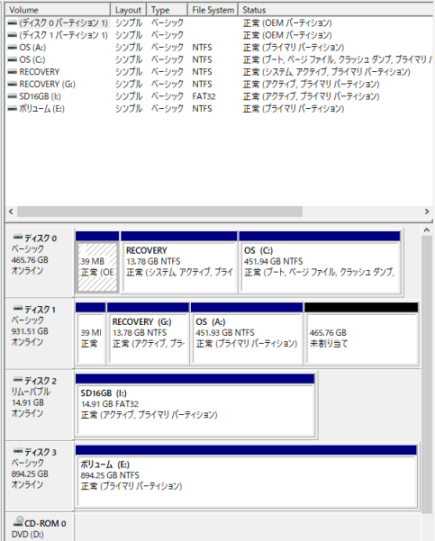This screenshot has height=541, width=435.
Task: Click the ディスク 0 disk icon
Action: coord(18,237)
